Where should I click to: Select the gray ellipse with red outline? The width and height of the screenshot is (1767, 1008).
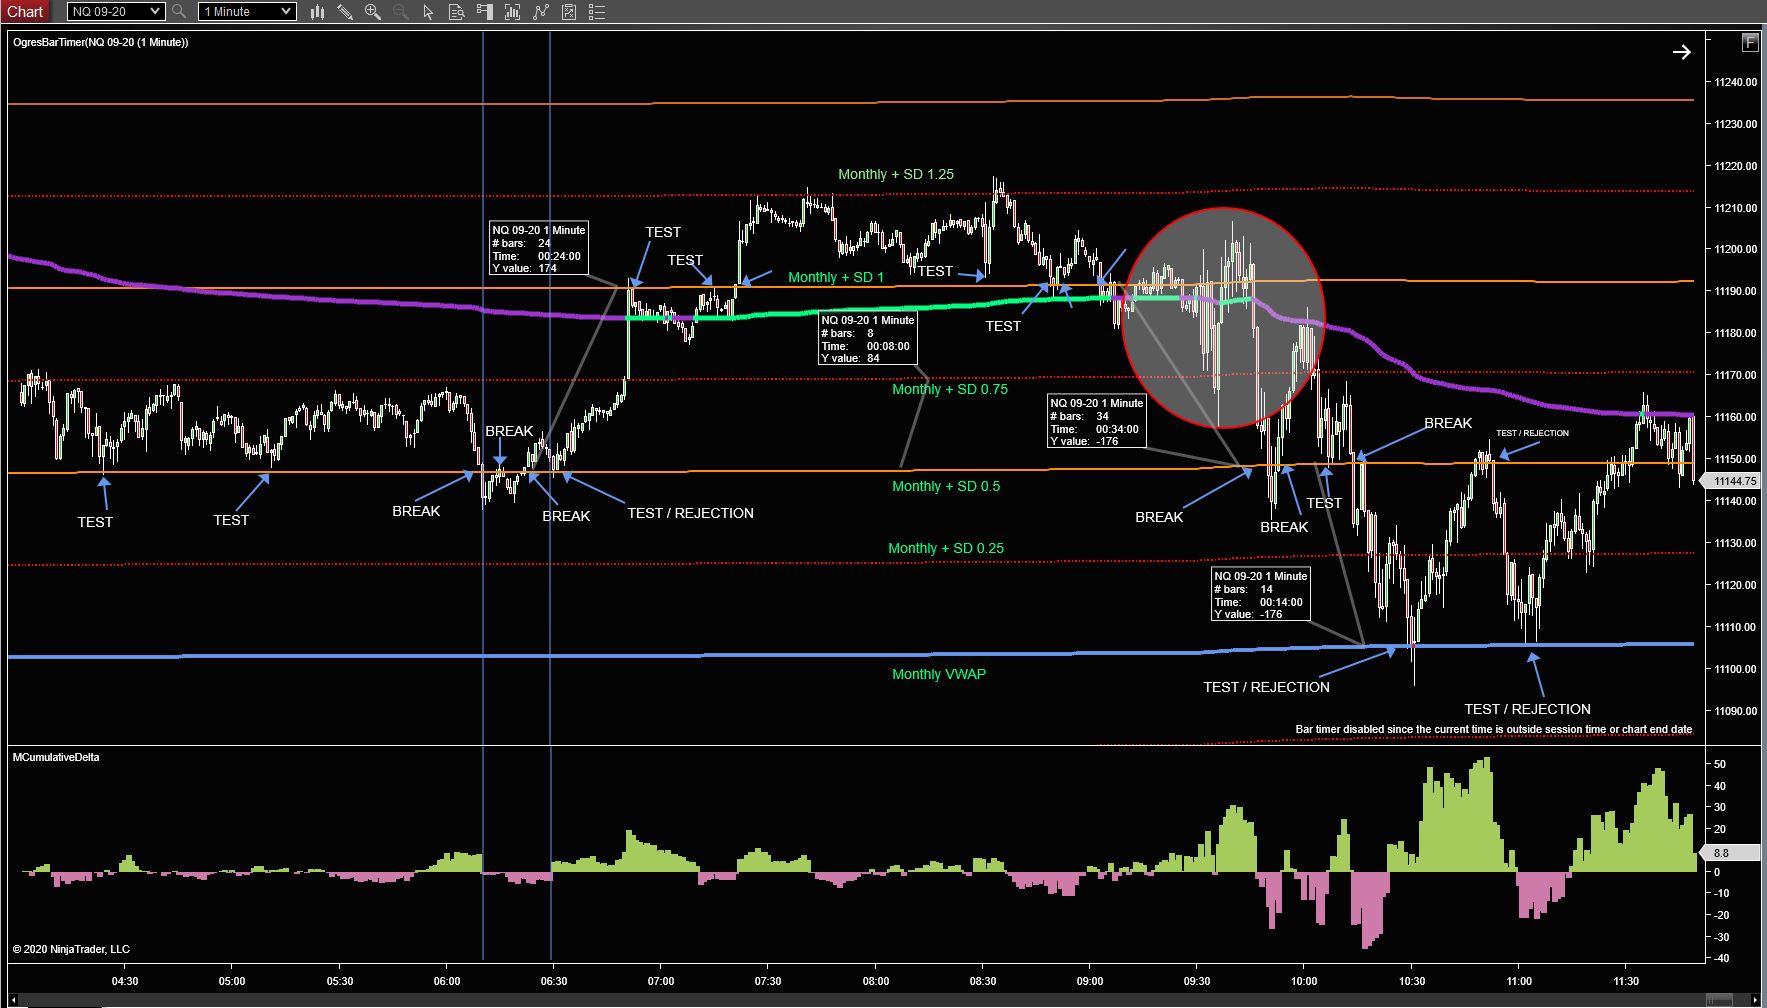pos(1223,318)
